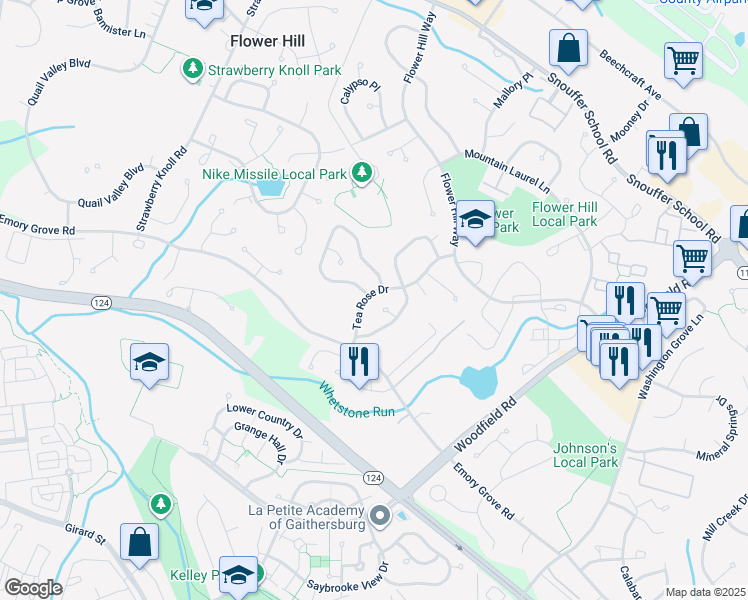Click the Nike Missile Local Park tree pin
This screenshot has height=600, width=748.
coord(362,174)
